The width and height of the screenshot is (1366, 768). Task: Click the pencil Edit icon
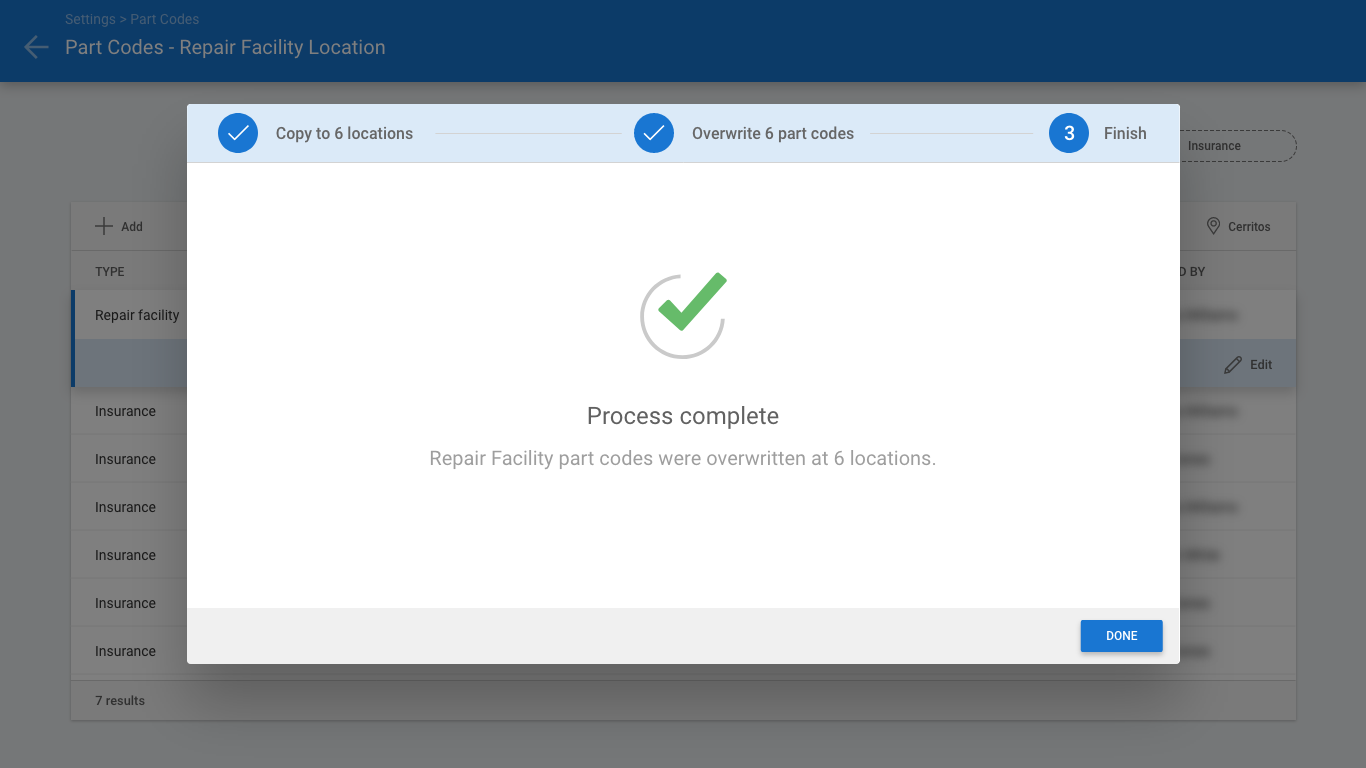pyautogui.click(x=1233, y=365)
